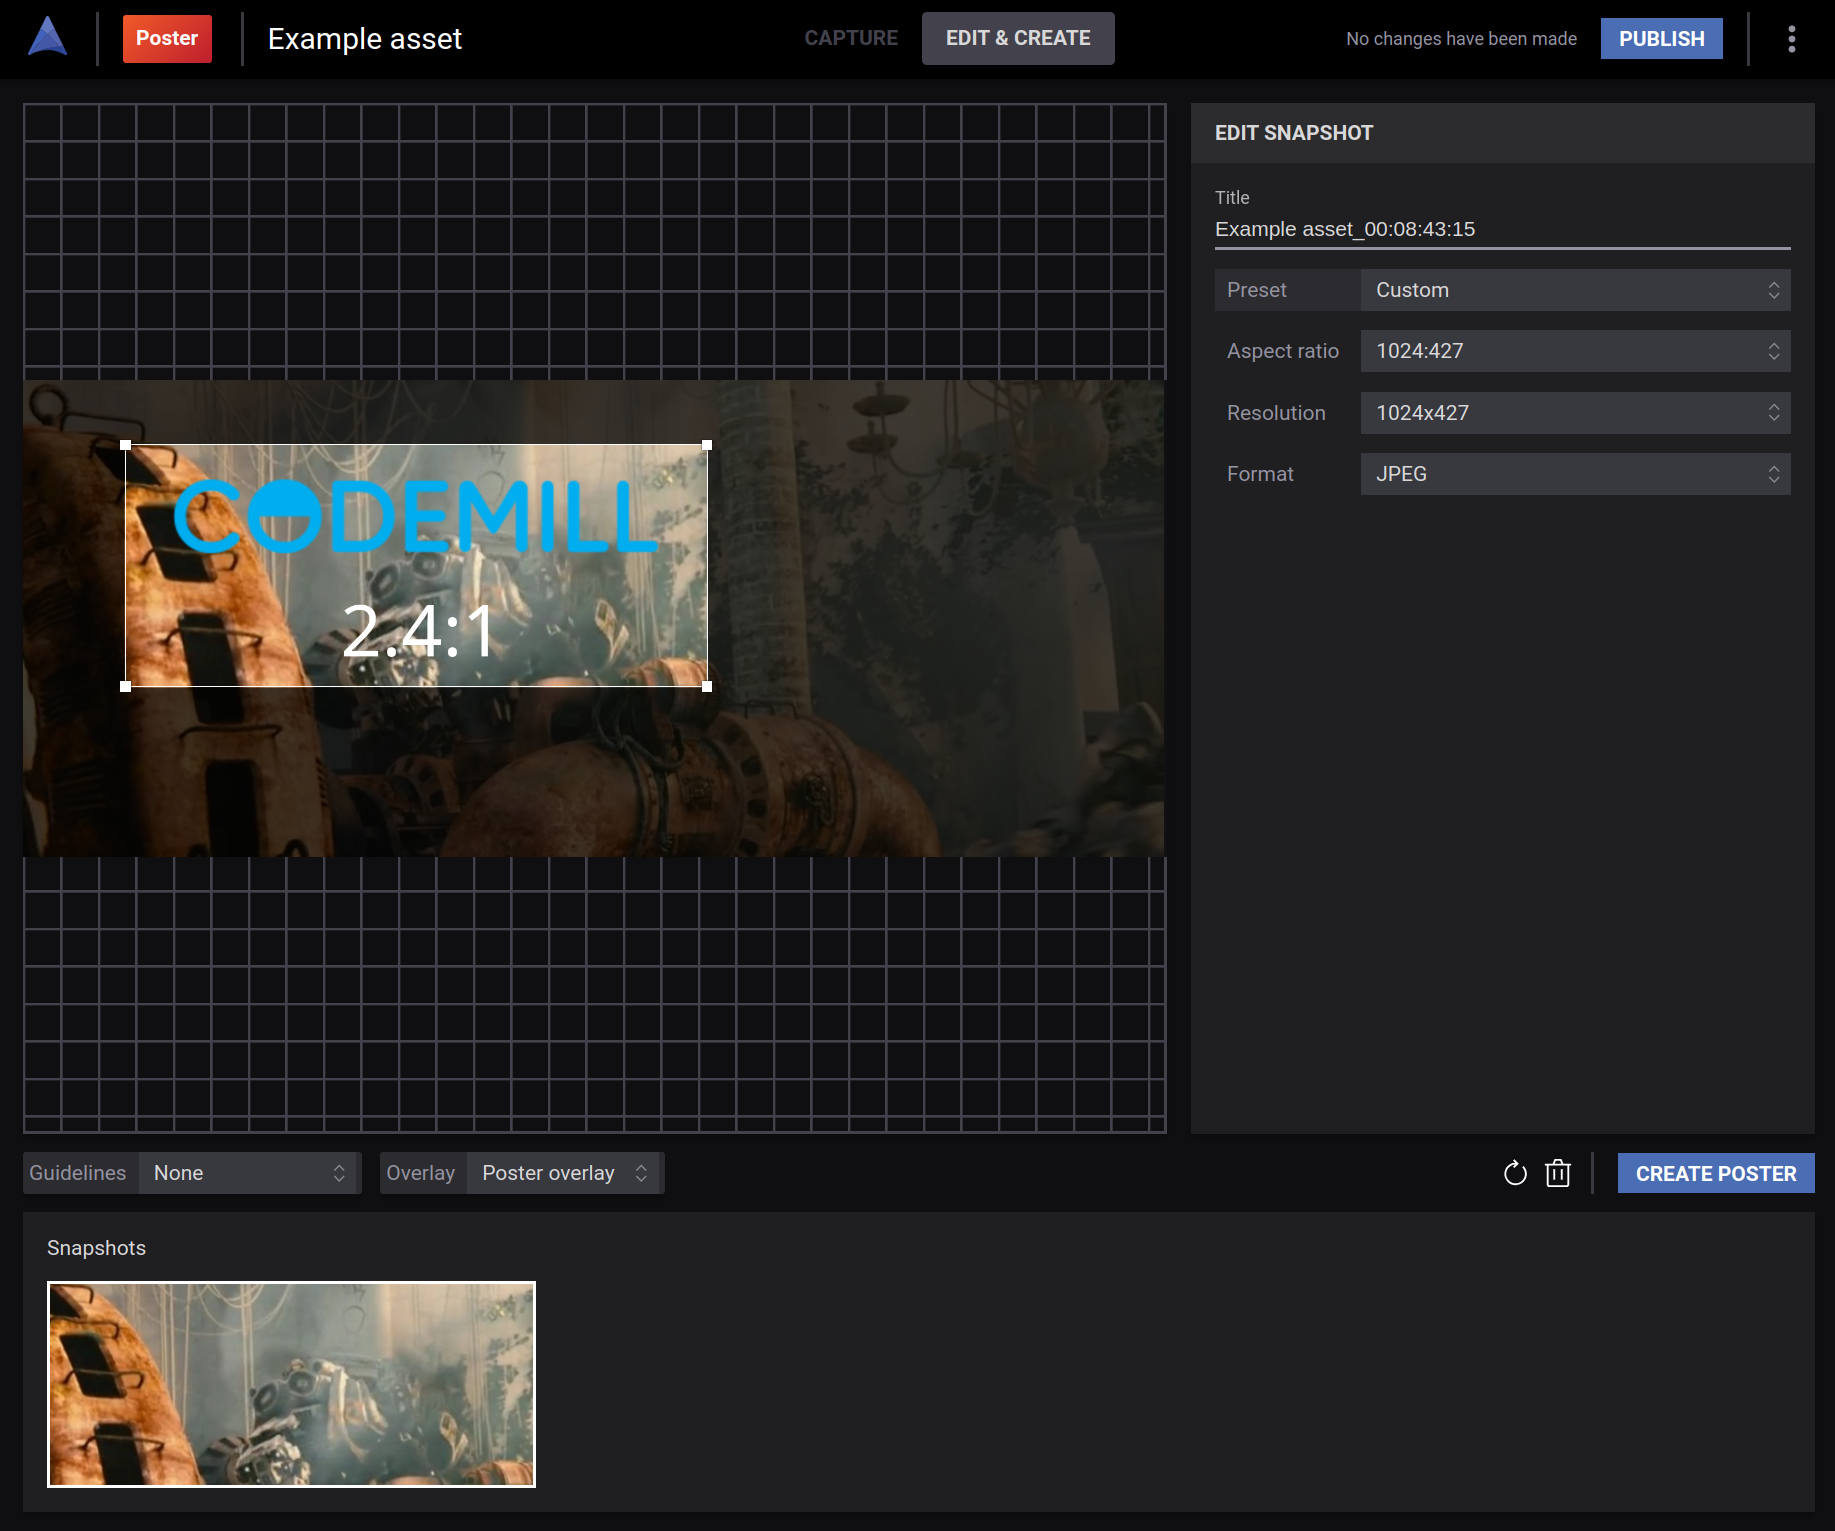Viewport: 1835px width, 1531px height.
Task: Click the Title field label
Action: 1232,198
